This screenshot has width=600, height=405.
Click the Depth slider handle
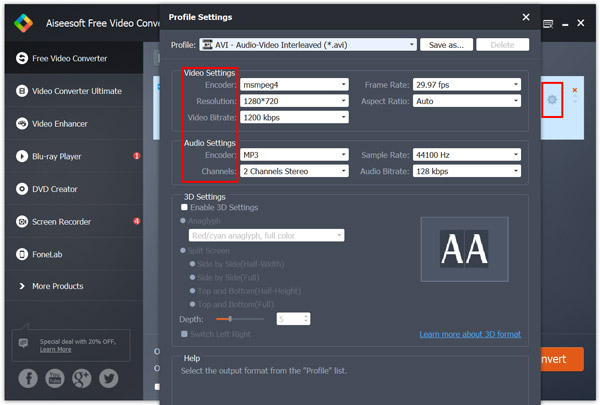[x=230, y=318]
